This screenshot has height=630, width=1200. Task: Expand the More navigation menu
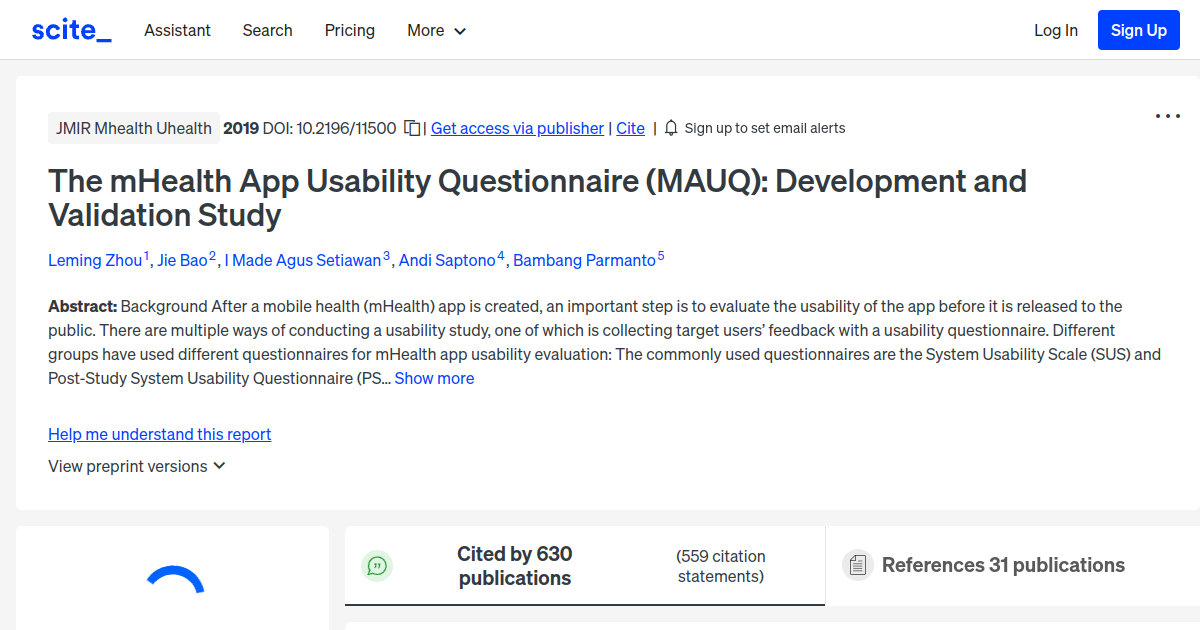(x=436, y=30)
